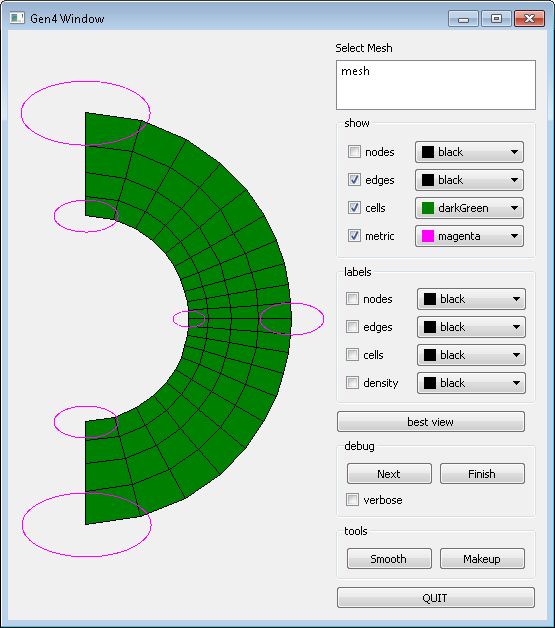Enable density labels checkbox

coord(352,383)
